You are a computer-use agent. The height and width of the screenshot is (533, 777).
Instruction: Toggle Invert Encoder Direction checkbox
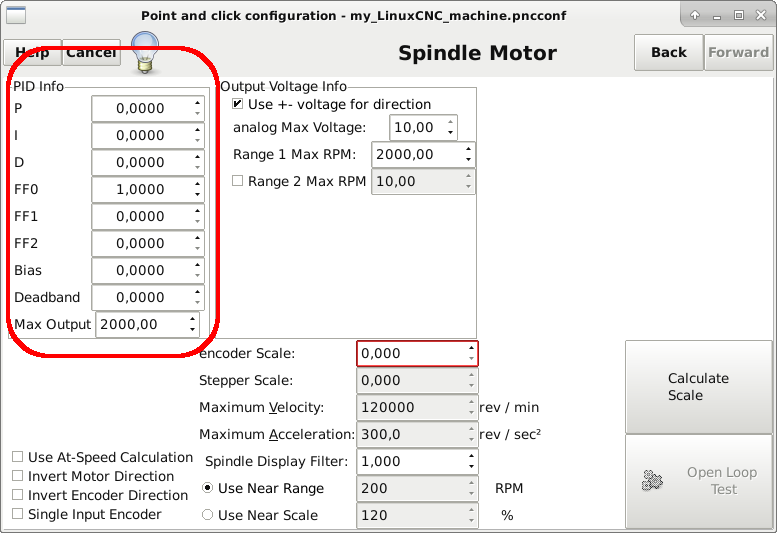(17, 495)
